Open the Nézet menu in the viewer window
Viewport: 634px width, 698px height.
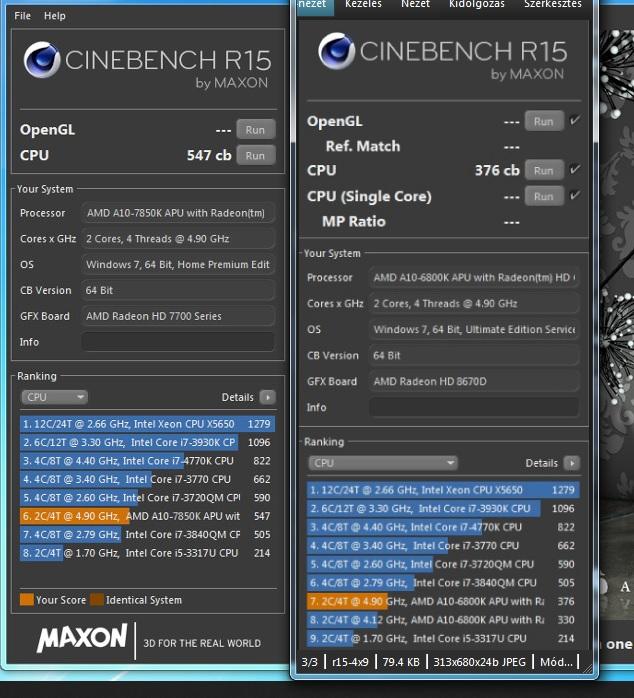(x=415, y=4)
